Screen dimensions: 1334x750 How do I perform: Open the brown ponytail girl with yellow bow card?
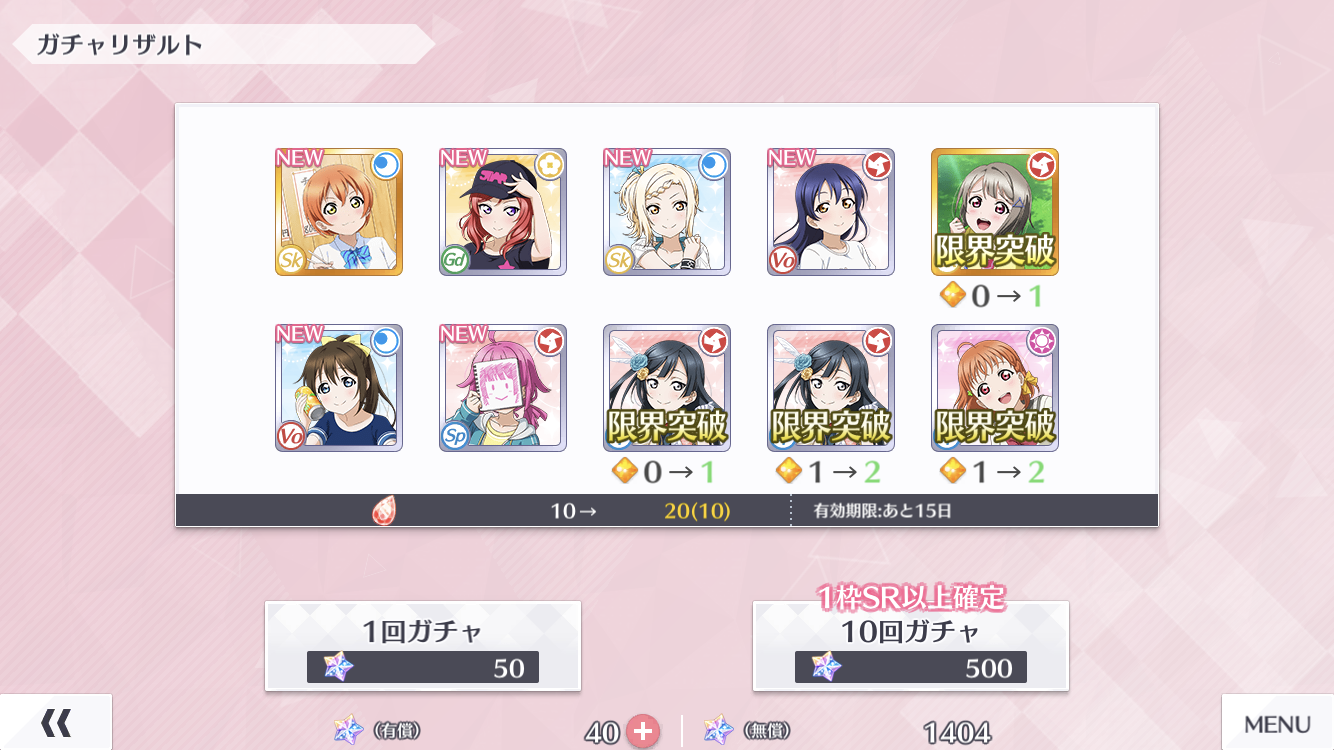[339, 388]
